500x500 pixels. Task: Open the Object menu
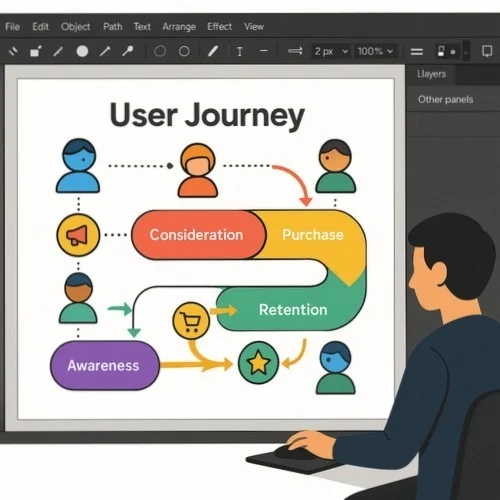point(75,27)
